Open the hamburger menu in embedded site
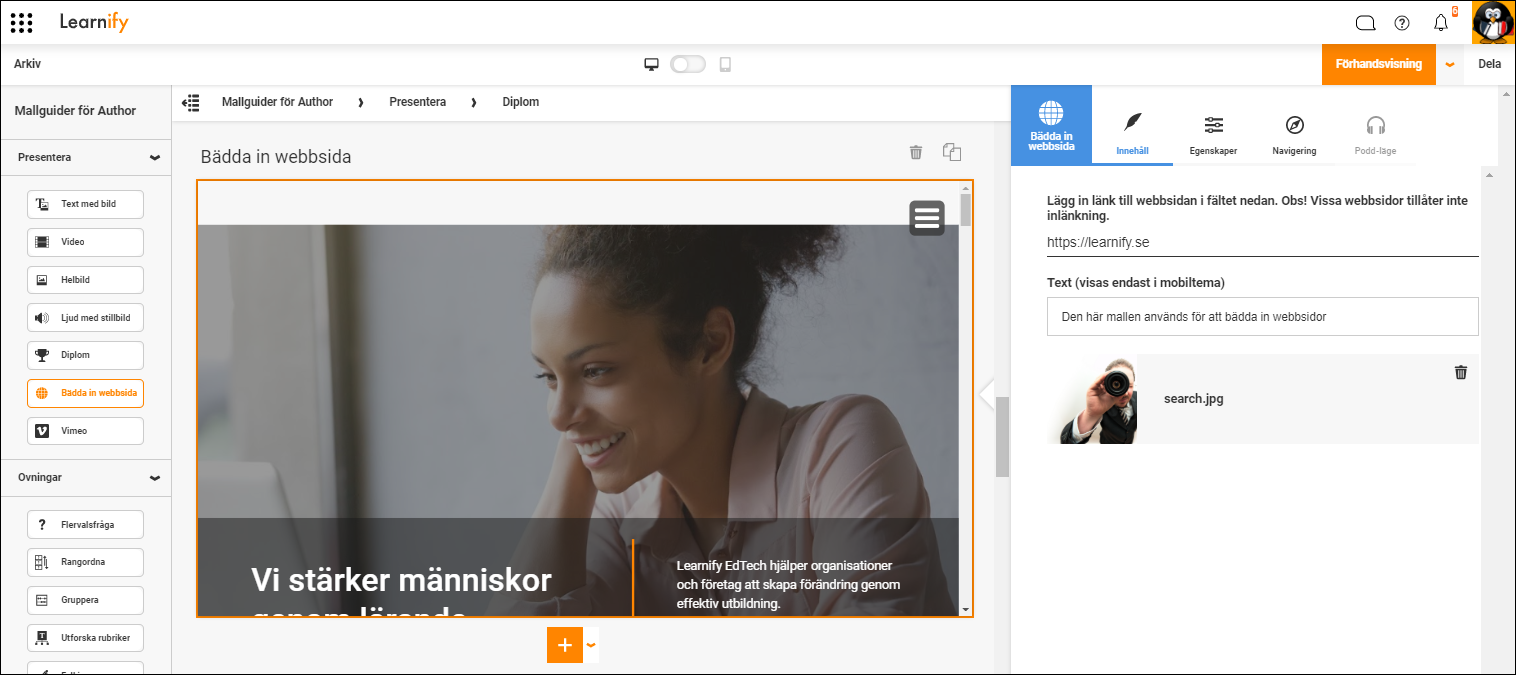 coord(927,217)
